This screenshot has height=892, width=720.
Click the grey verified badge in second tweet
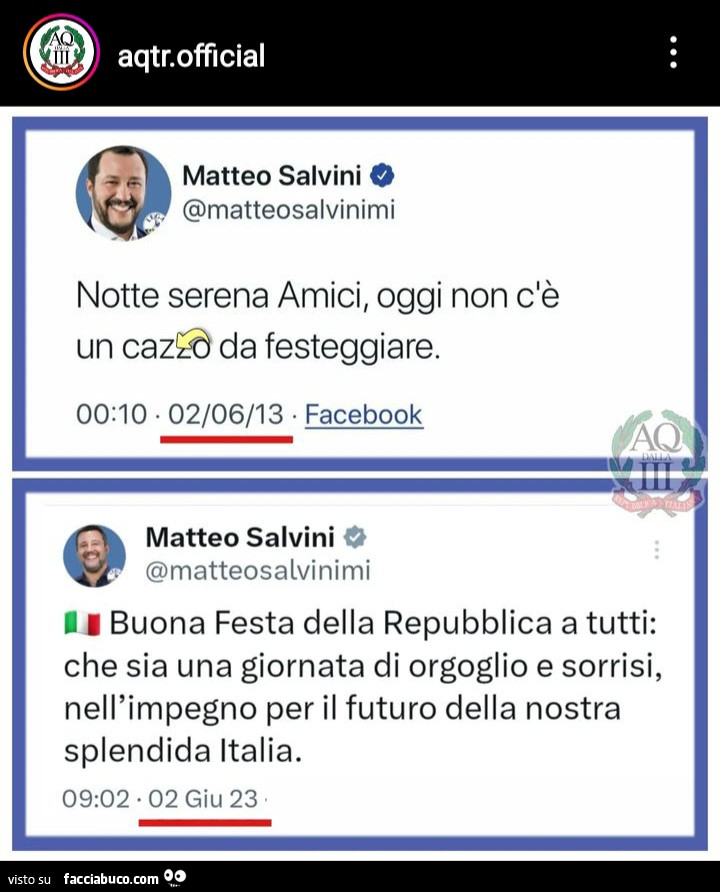tap(355, 537)
